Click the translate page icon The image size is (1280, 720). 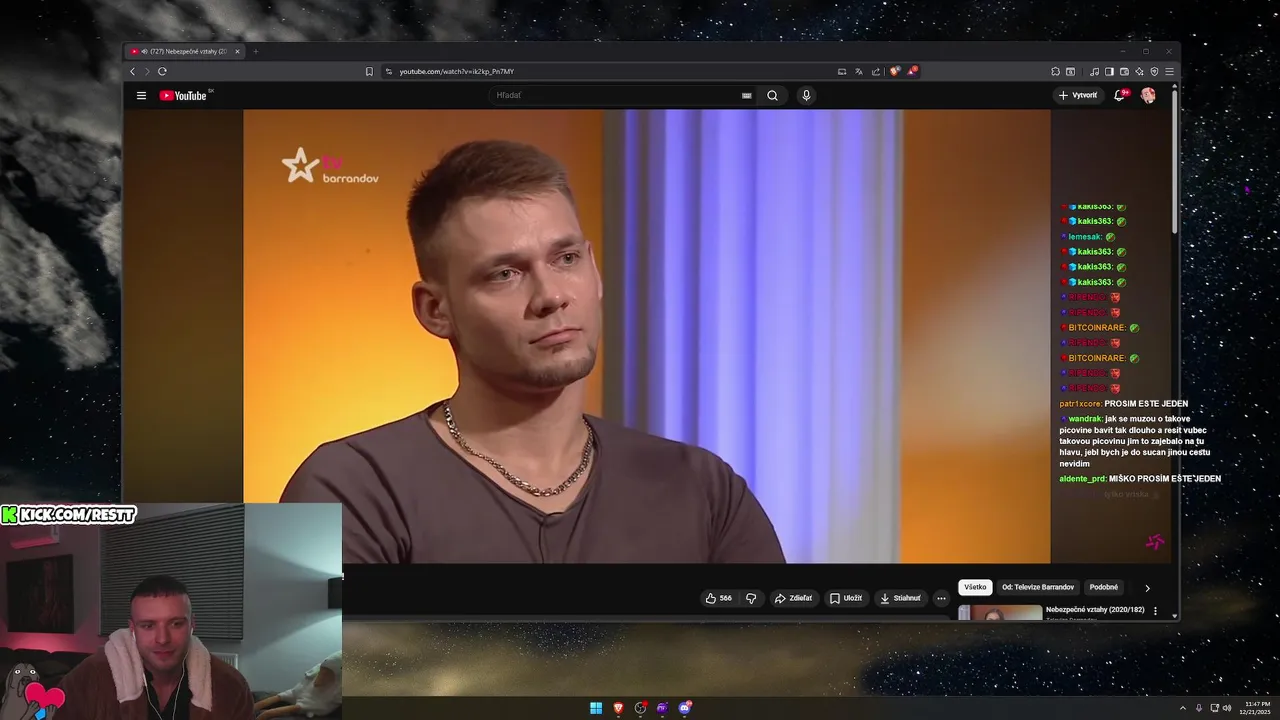(858, 71)
